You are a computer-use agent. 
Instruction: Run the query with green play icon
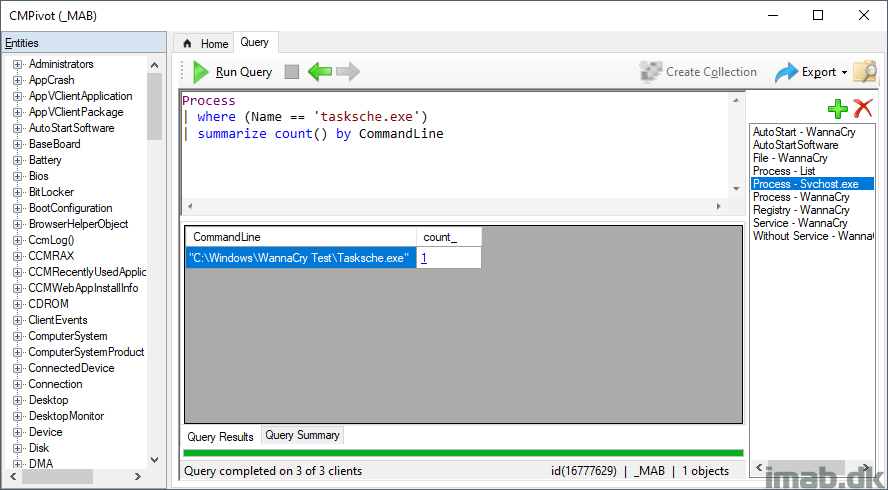coord(200,72)
